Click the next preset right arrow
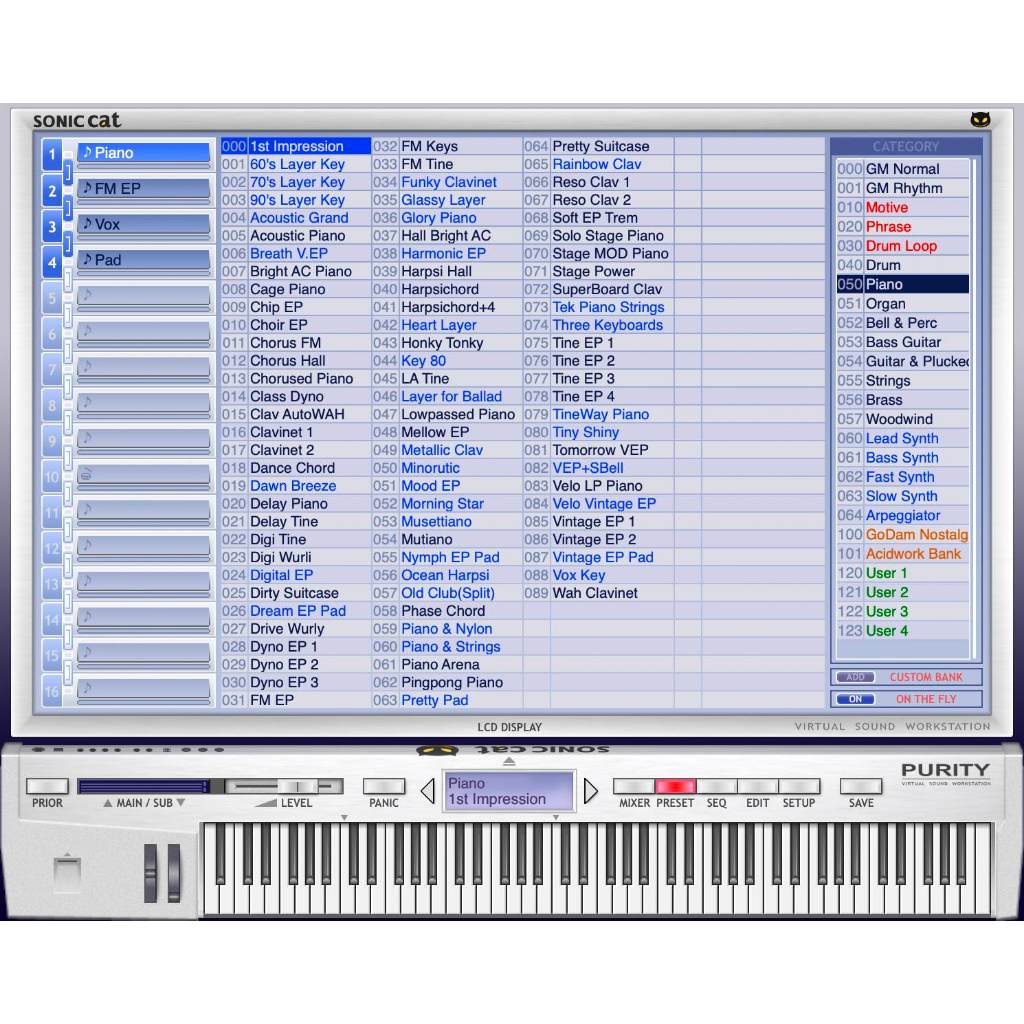 coord(590,791)
